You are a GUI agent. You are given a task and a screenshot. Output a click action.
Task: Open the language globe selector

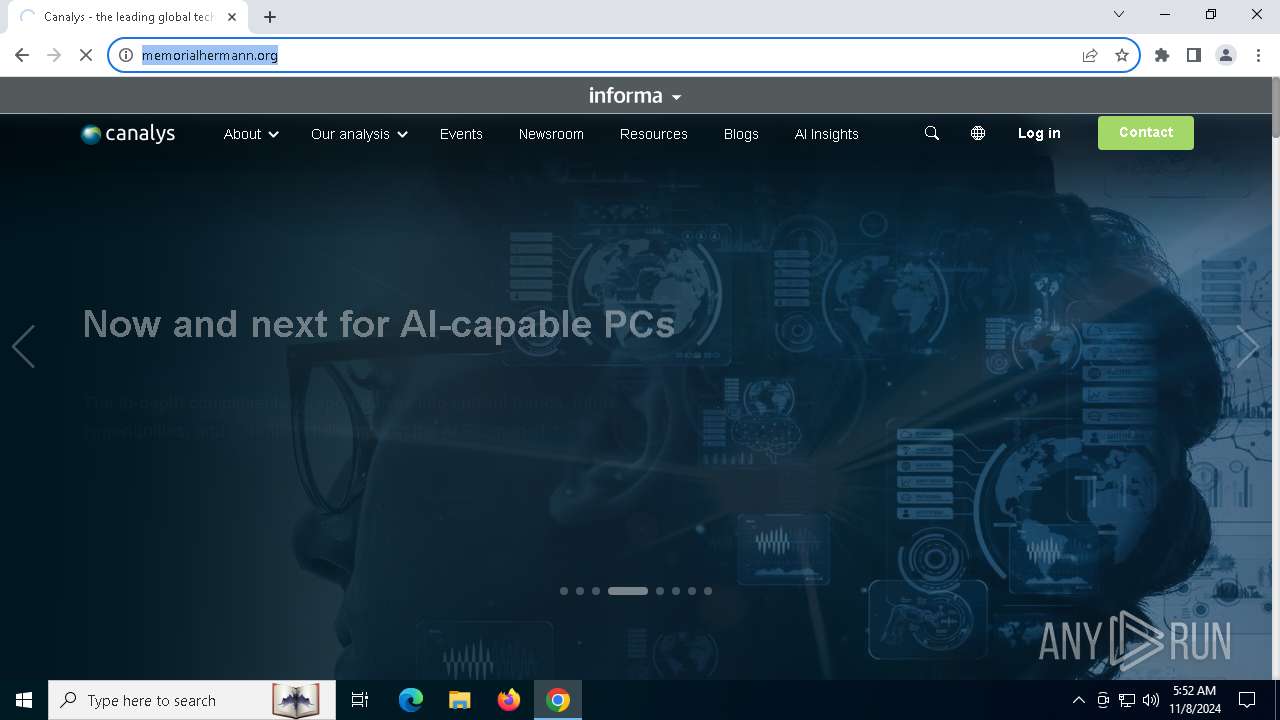[x=978, y=133]
